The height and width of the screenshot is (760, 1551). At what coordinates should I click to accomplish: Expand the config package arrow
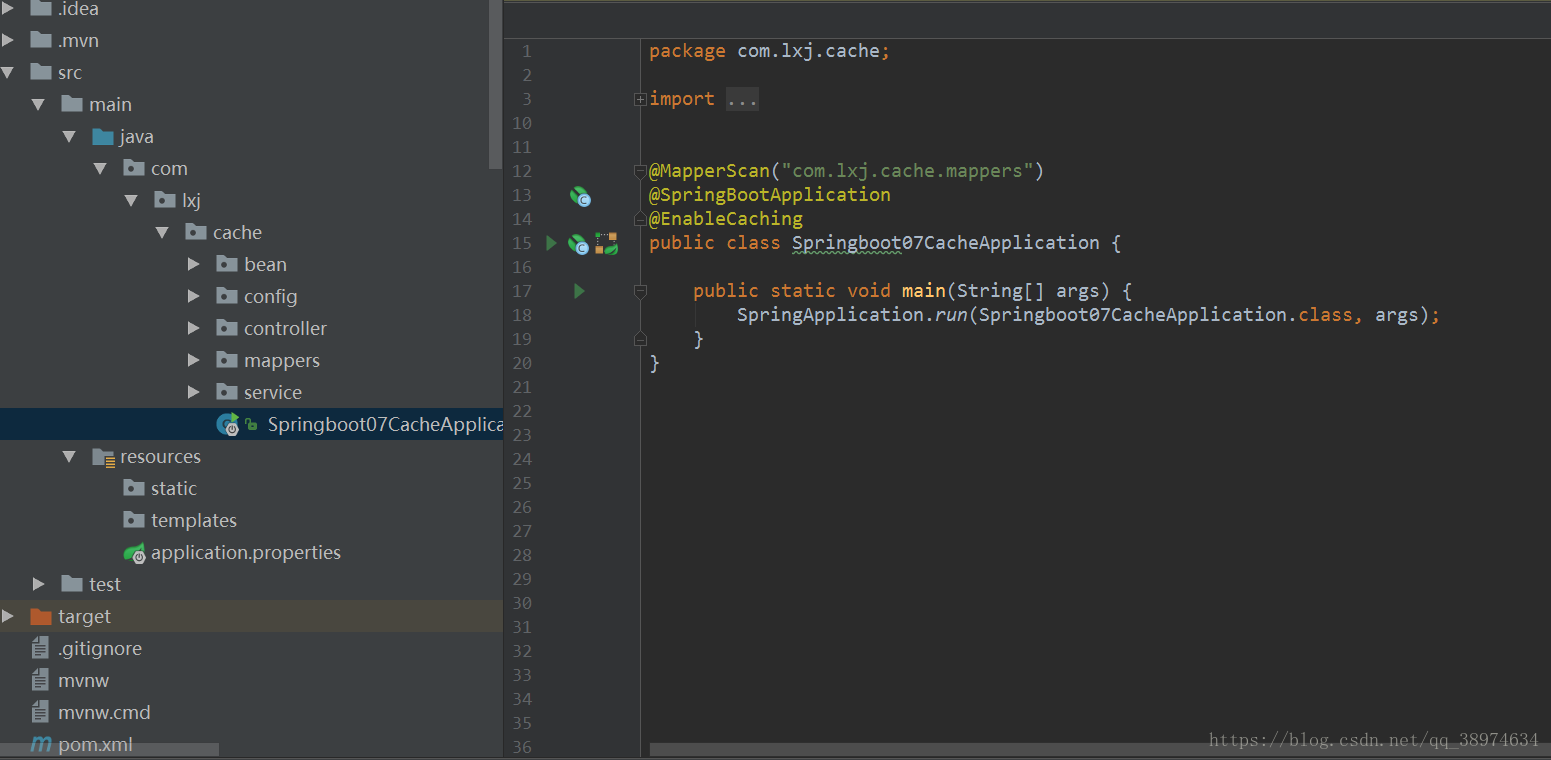194,296
